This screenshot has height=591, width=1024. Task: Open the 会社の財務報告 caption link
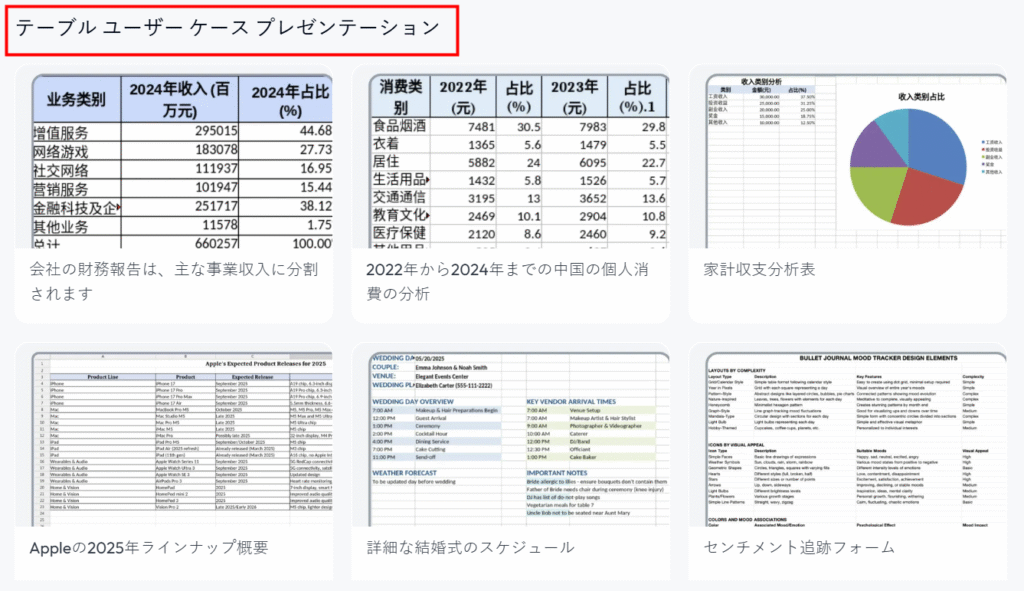click(x=170, y=281)
